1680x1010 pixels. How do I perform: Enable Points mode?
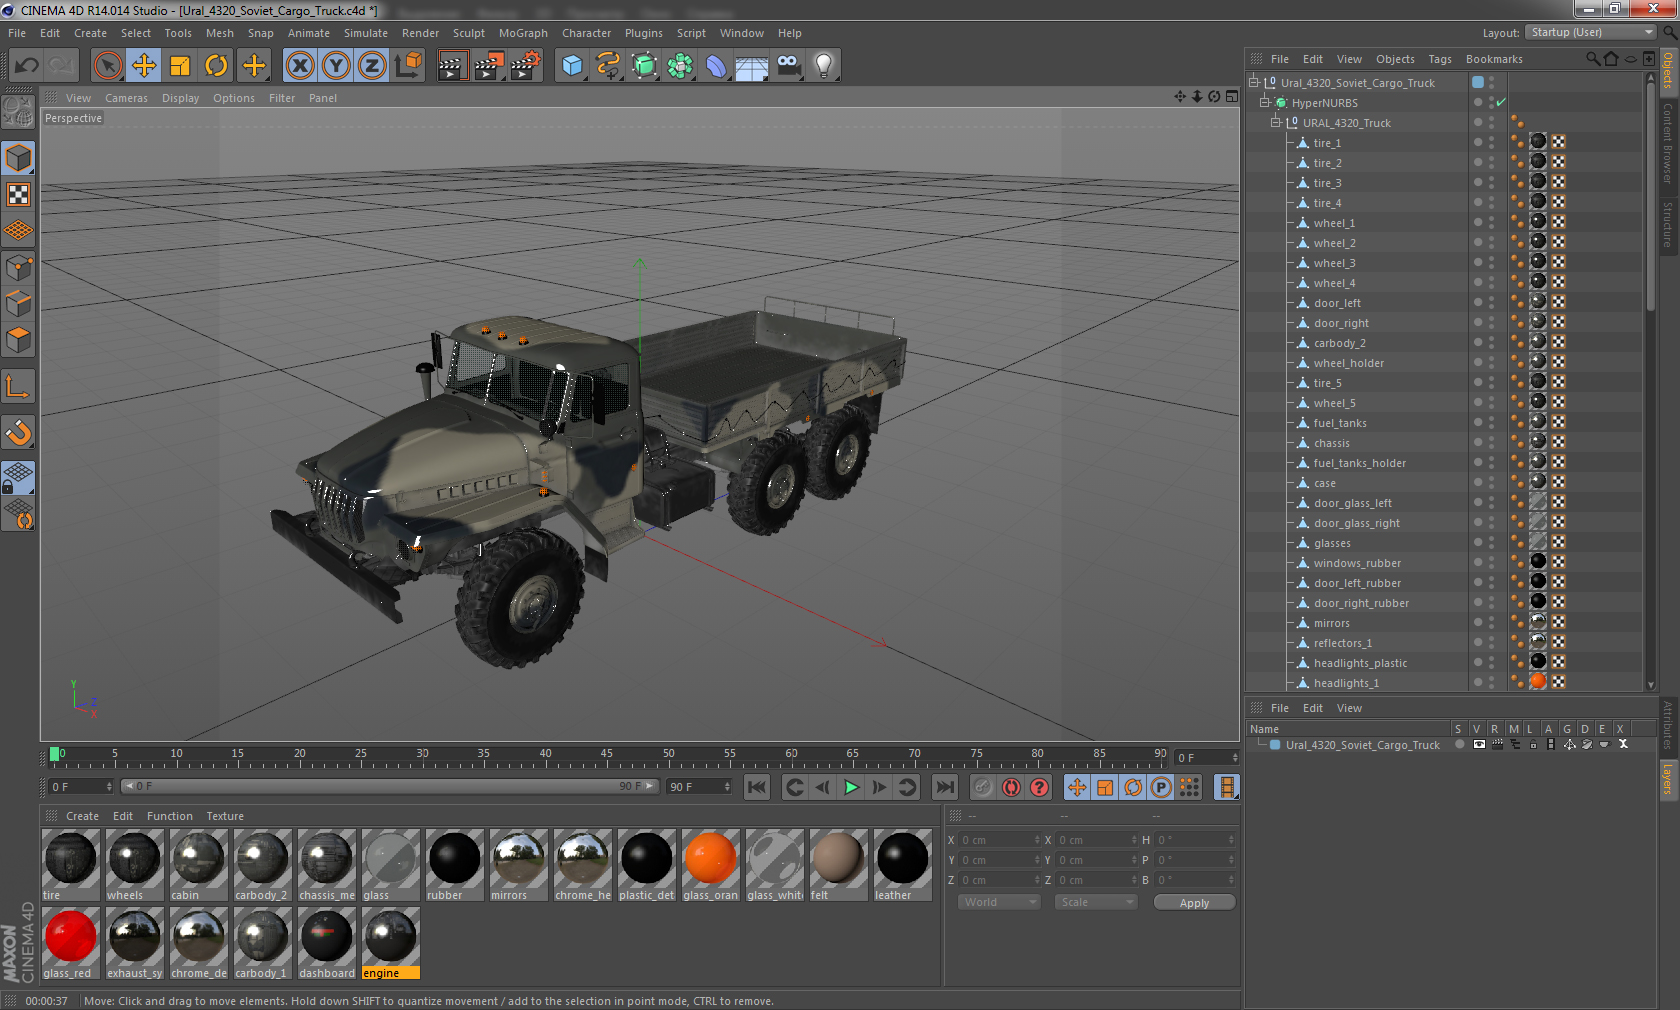(18, 267)
